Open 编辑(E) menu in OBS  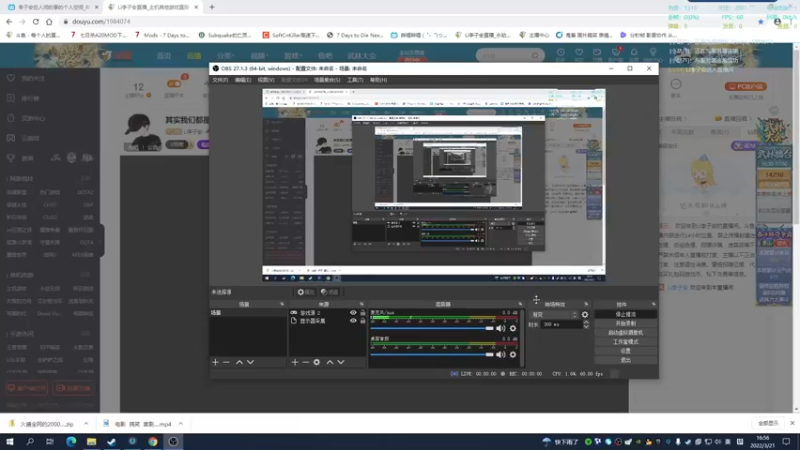click(x=243, y=80)
